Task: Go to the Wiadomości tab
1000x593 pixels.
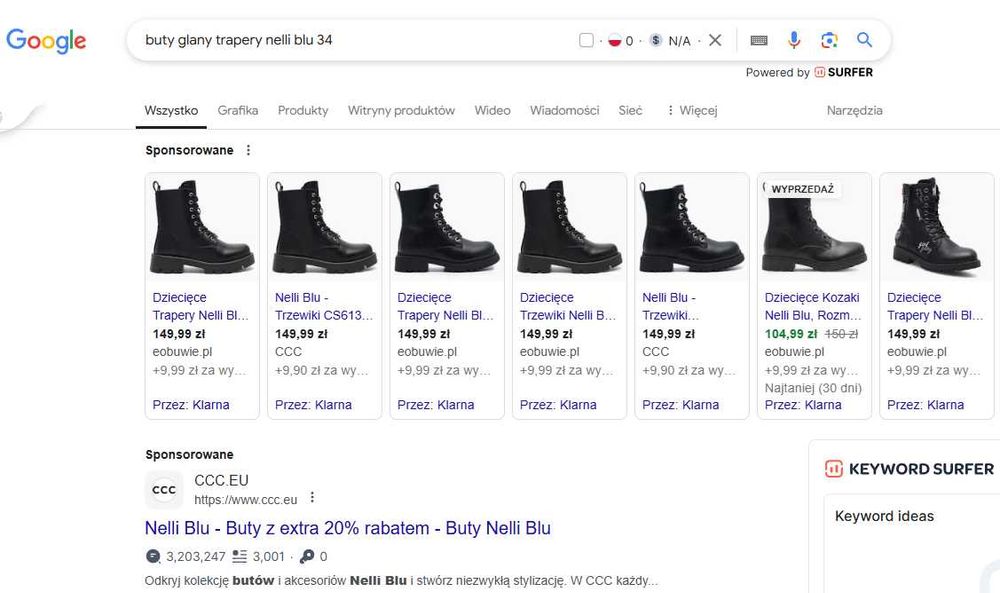Action: tap(564, 110)
